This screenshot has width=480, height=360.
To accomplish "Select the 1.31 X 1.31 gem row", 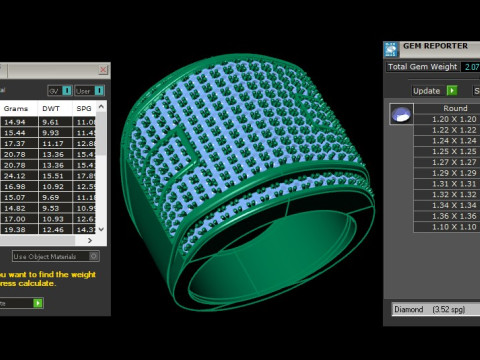I will click(447, 184).
